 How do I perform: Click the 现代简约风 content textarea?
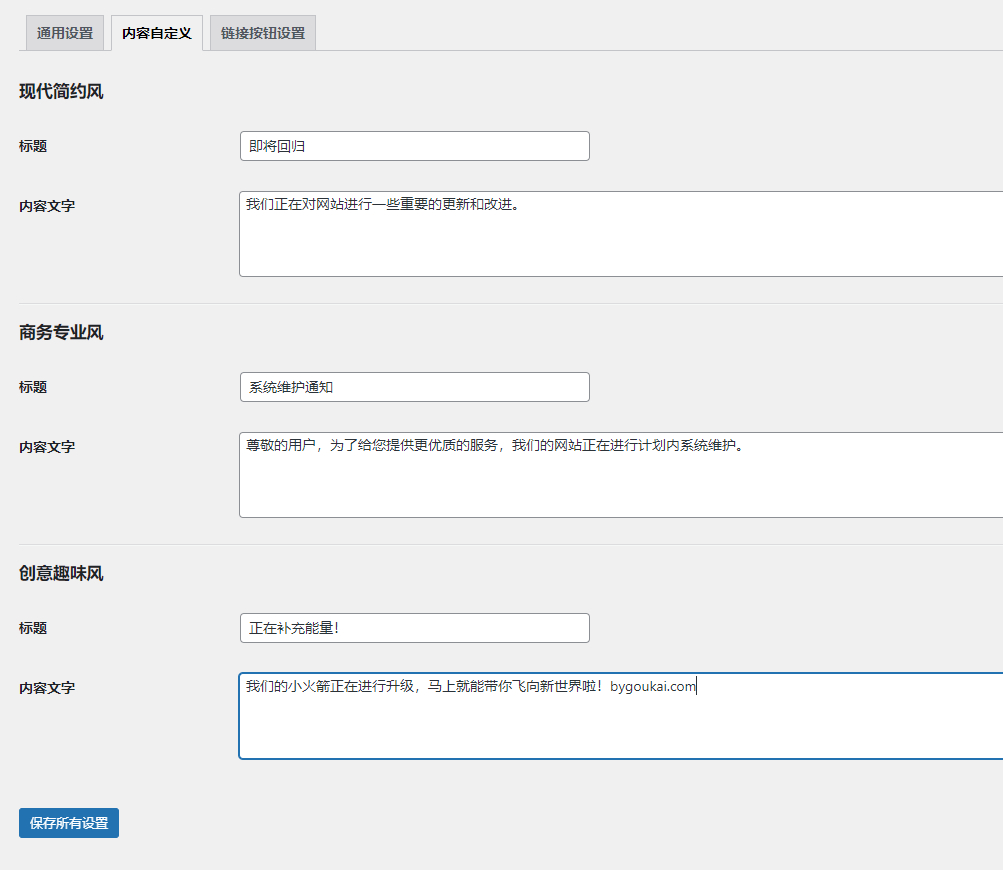coord(621,234)
